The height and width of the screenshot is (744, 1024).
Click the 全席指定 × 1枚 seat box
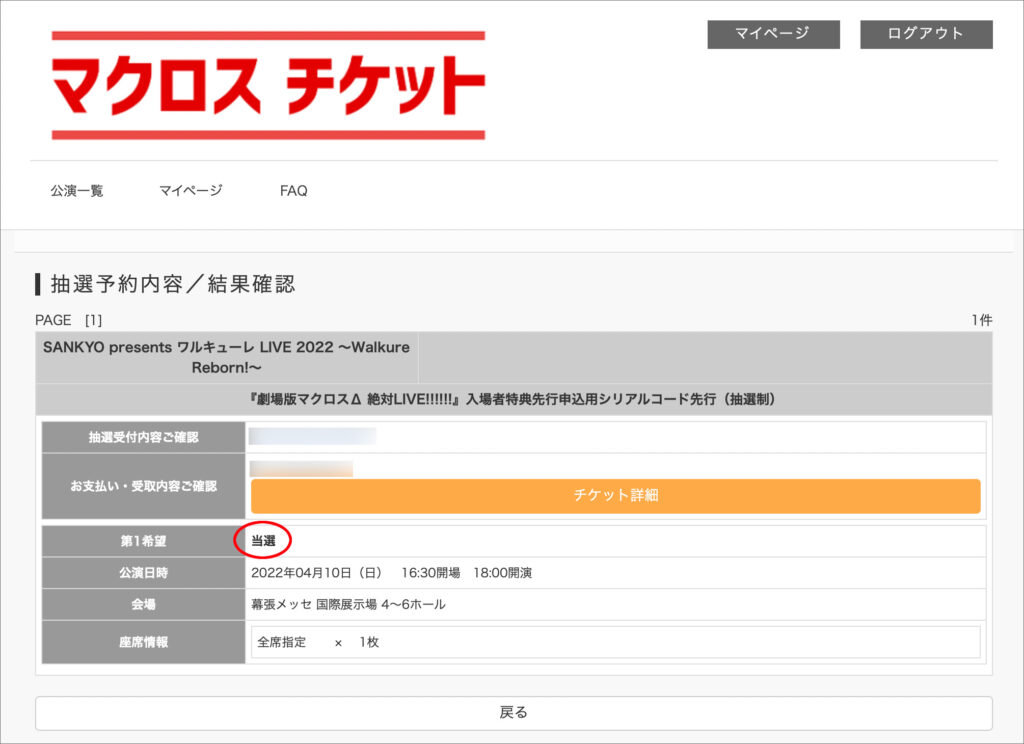pyautogui.click(x=615, y=642)
